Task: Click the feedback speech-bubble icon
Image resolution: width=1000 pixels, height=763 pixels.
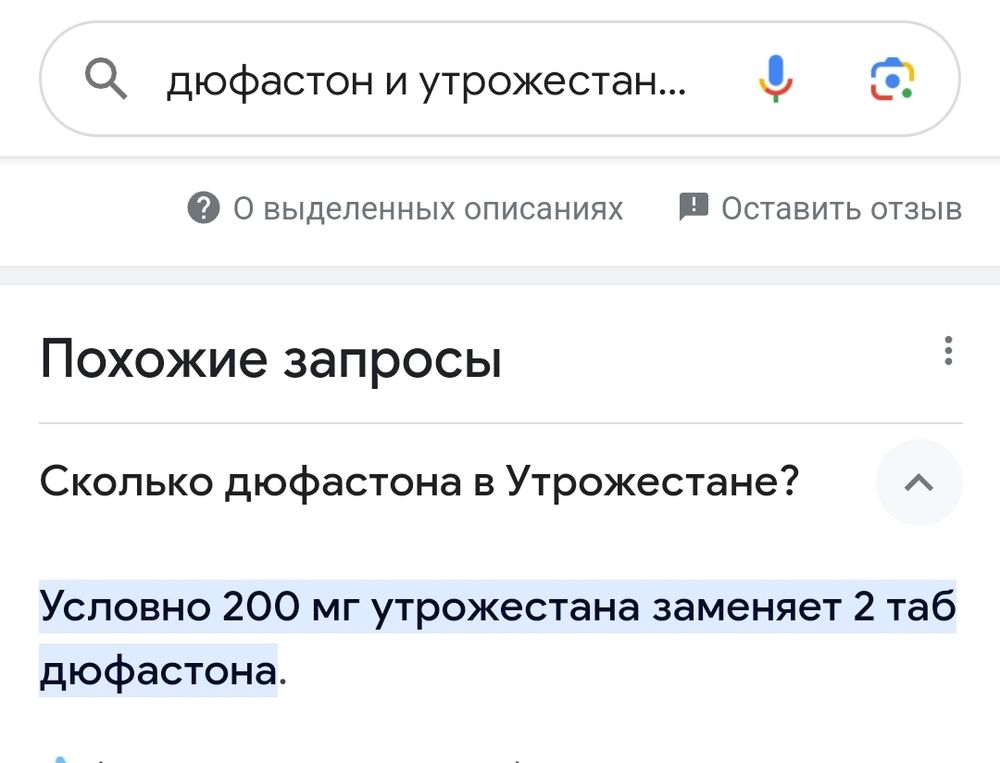Action: (x=692, y=208)
